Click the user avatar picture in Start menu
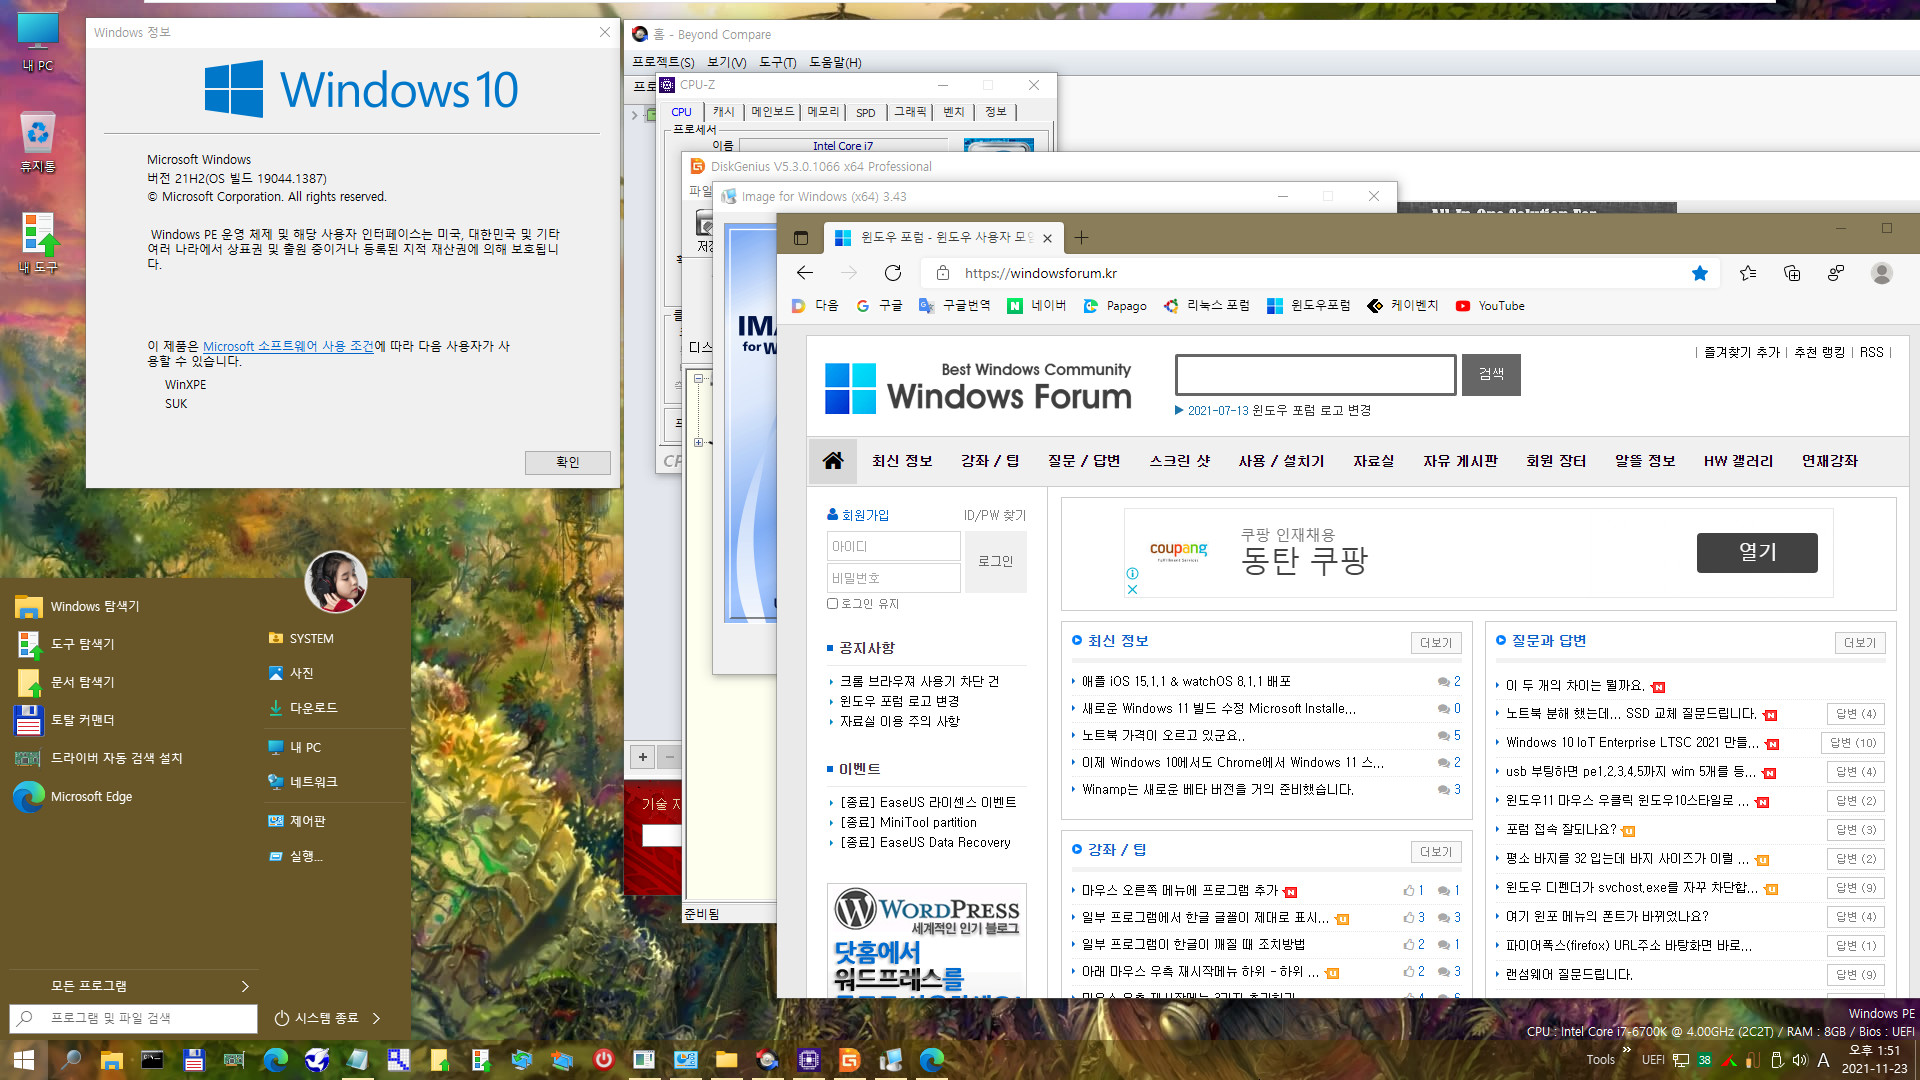 (x=335, y=581)
